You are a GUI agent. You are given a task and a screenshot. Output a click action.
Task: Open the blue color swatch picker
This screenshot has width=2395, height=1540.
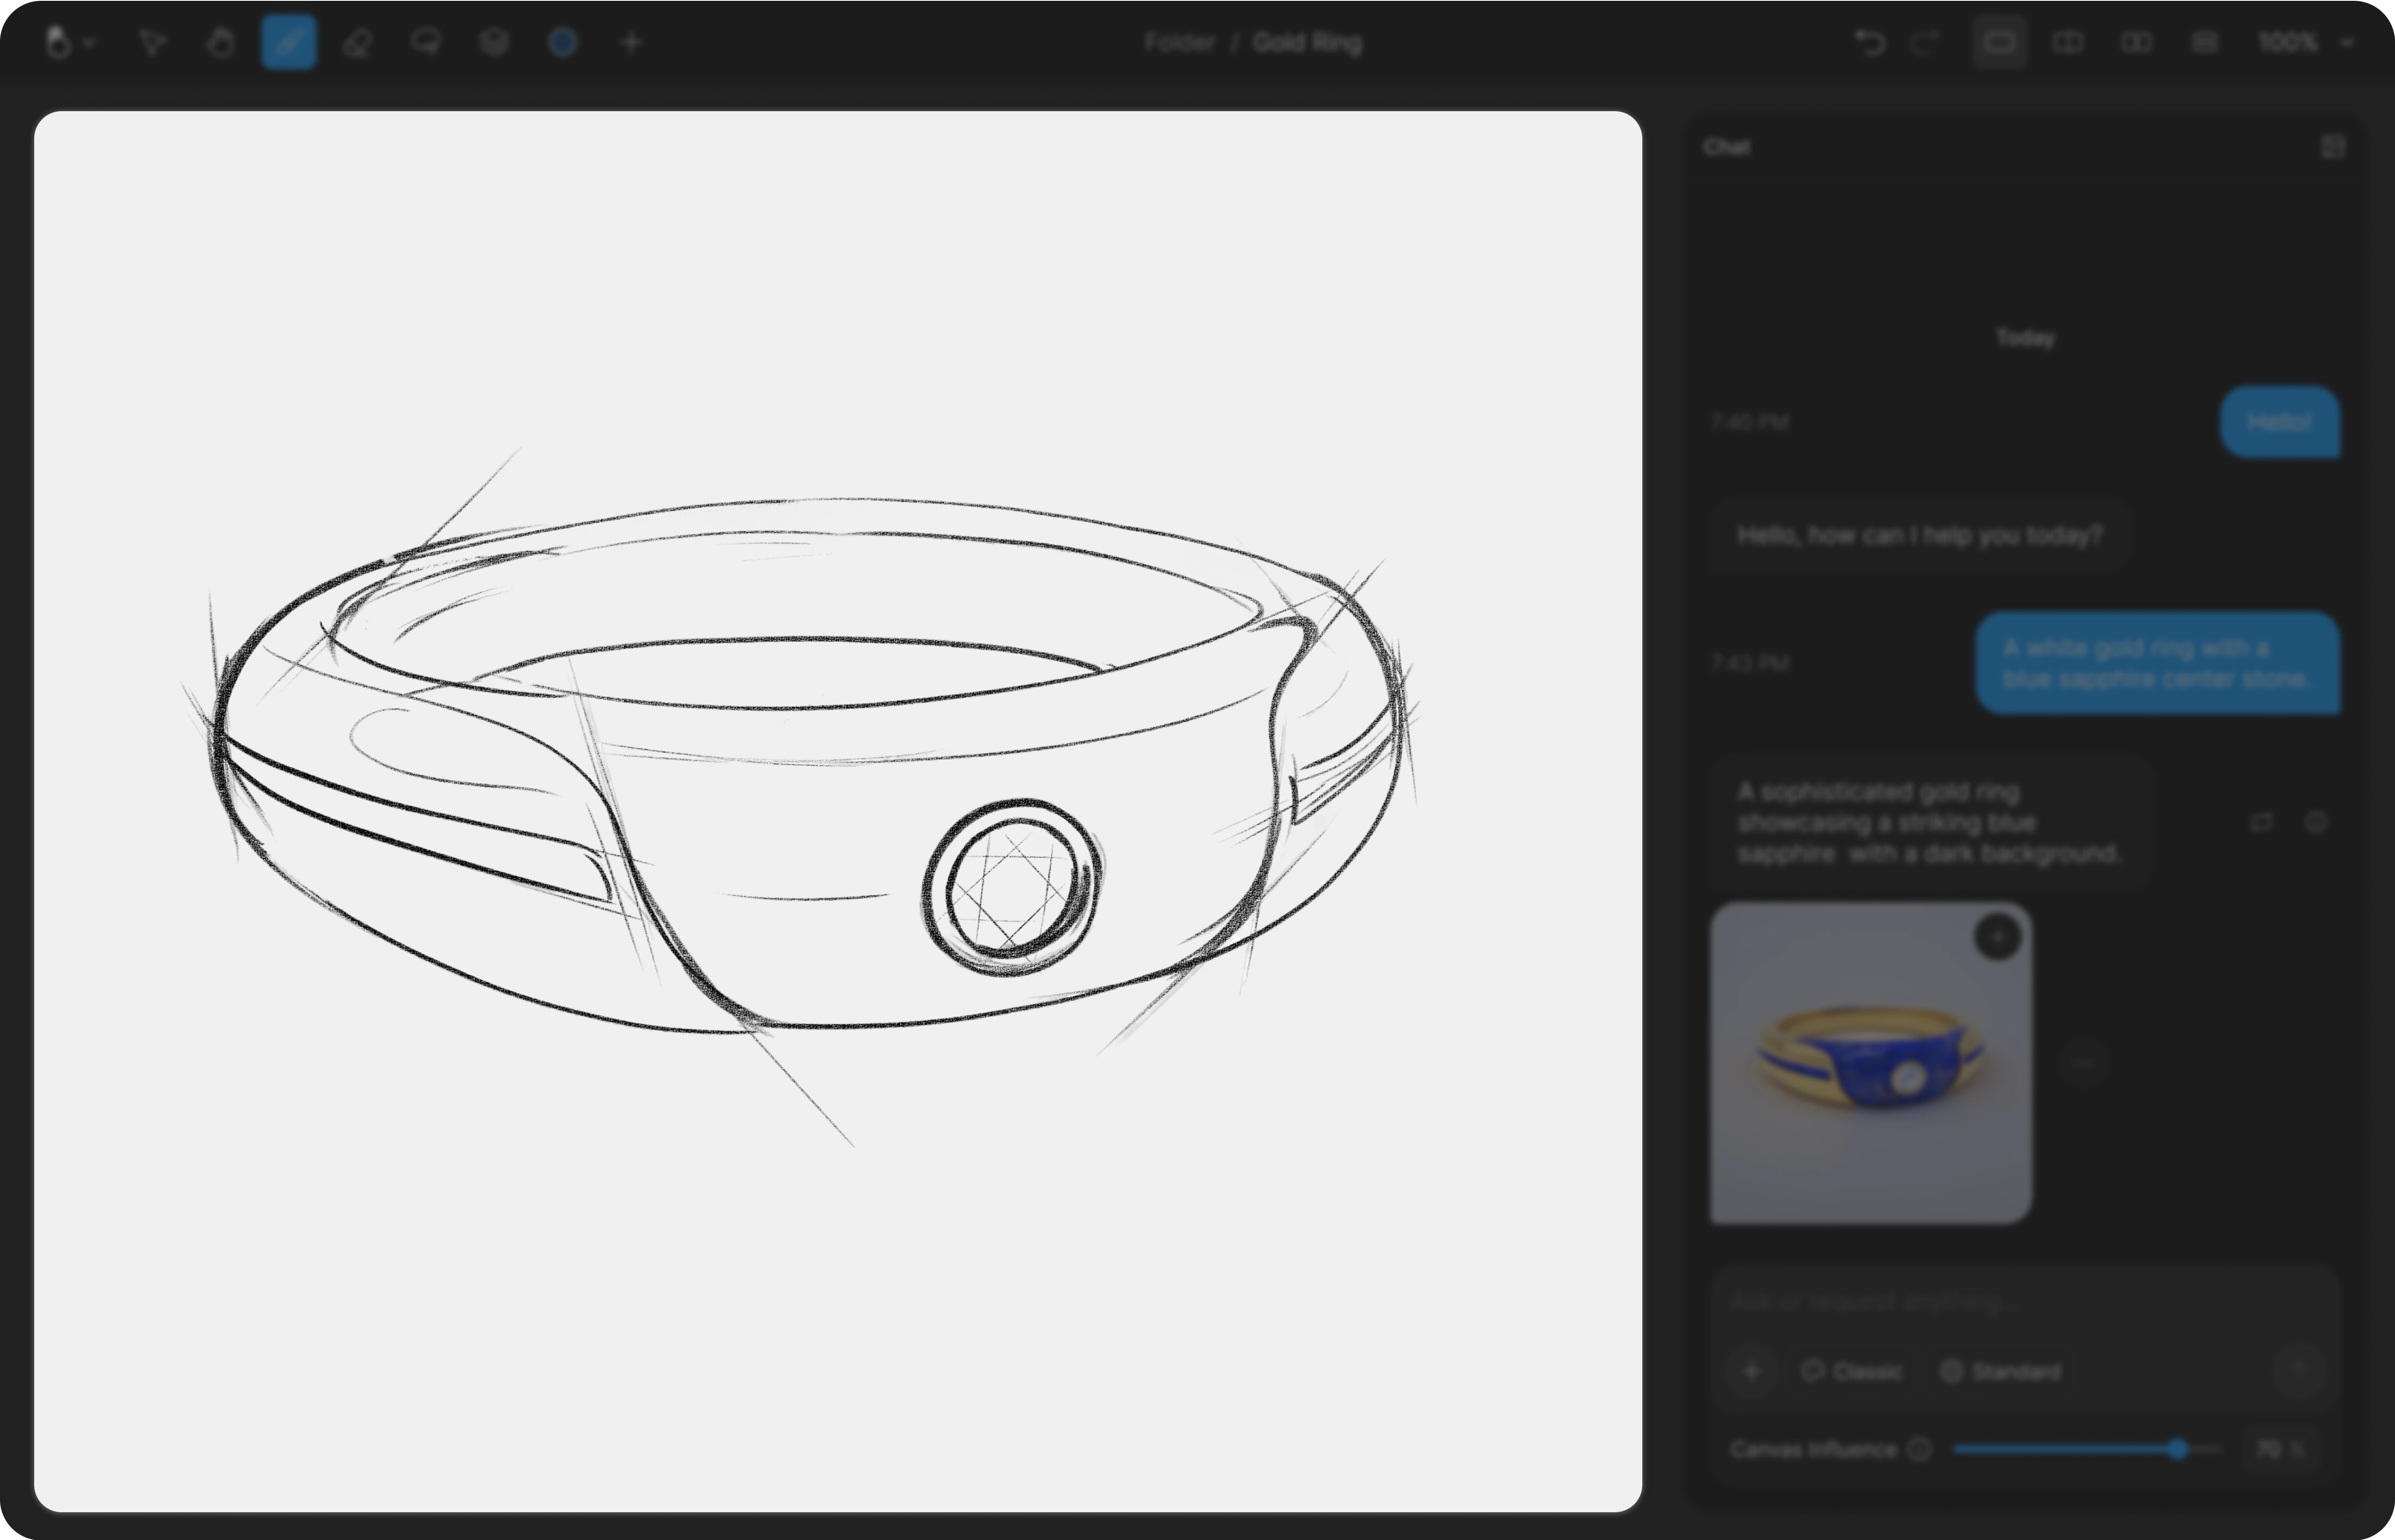point(563,42)
